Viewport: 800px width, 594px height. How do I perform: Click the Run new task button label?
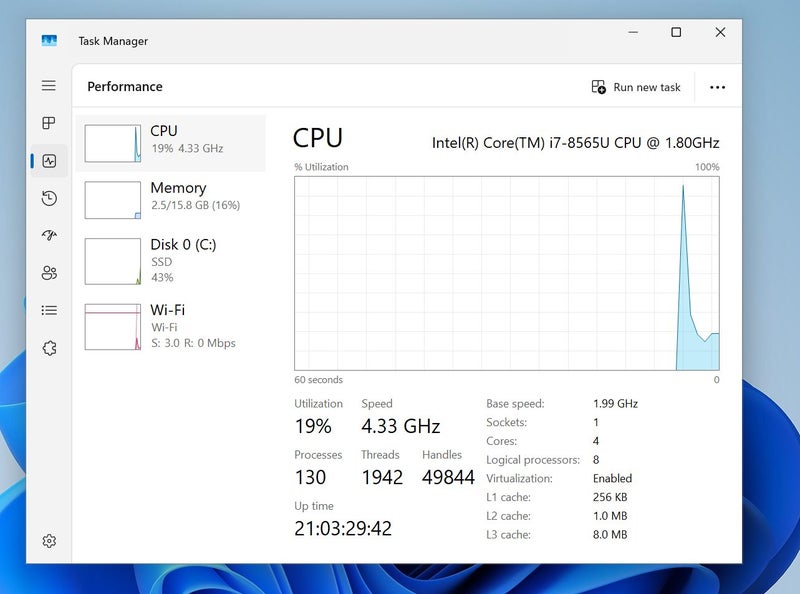point(646,87)
